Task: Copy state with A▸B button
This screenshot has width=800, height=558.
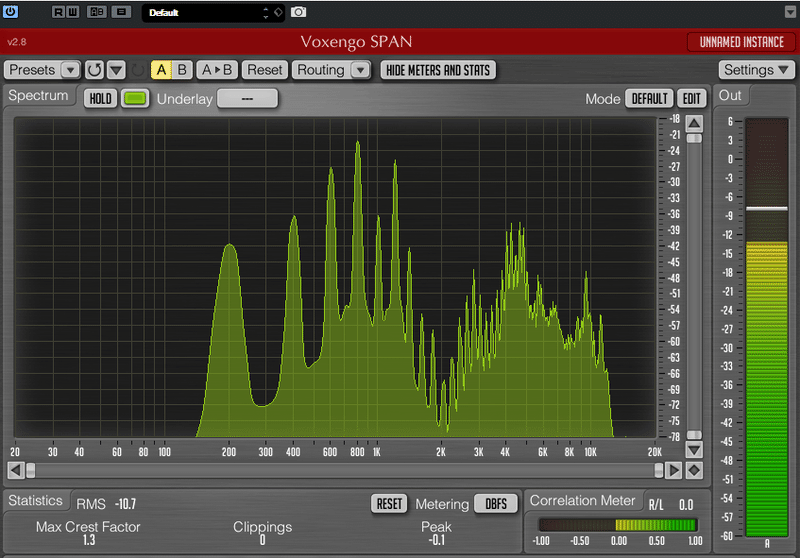Action: click(217, 70)
